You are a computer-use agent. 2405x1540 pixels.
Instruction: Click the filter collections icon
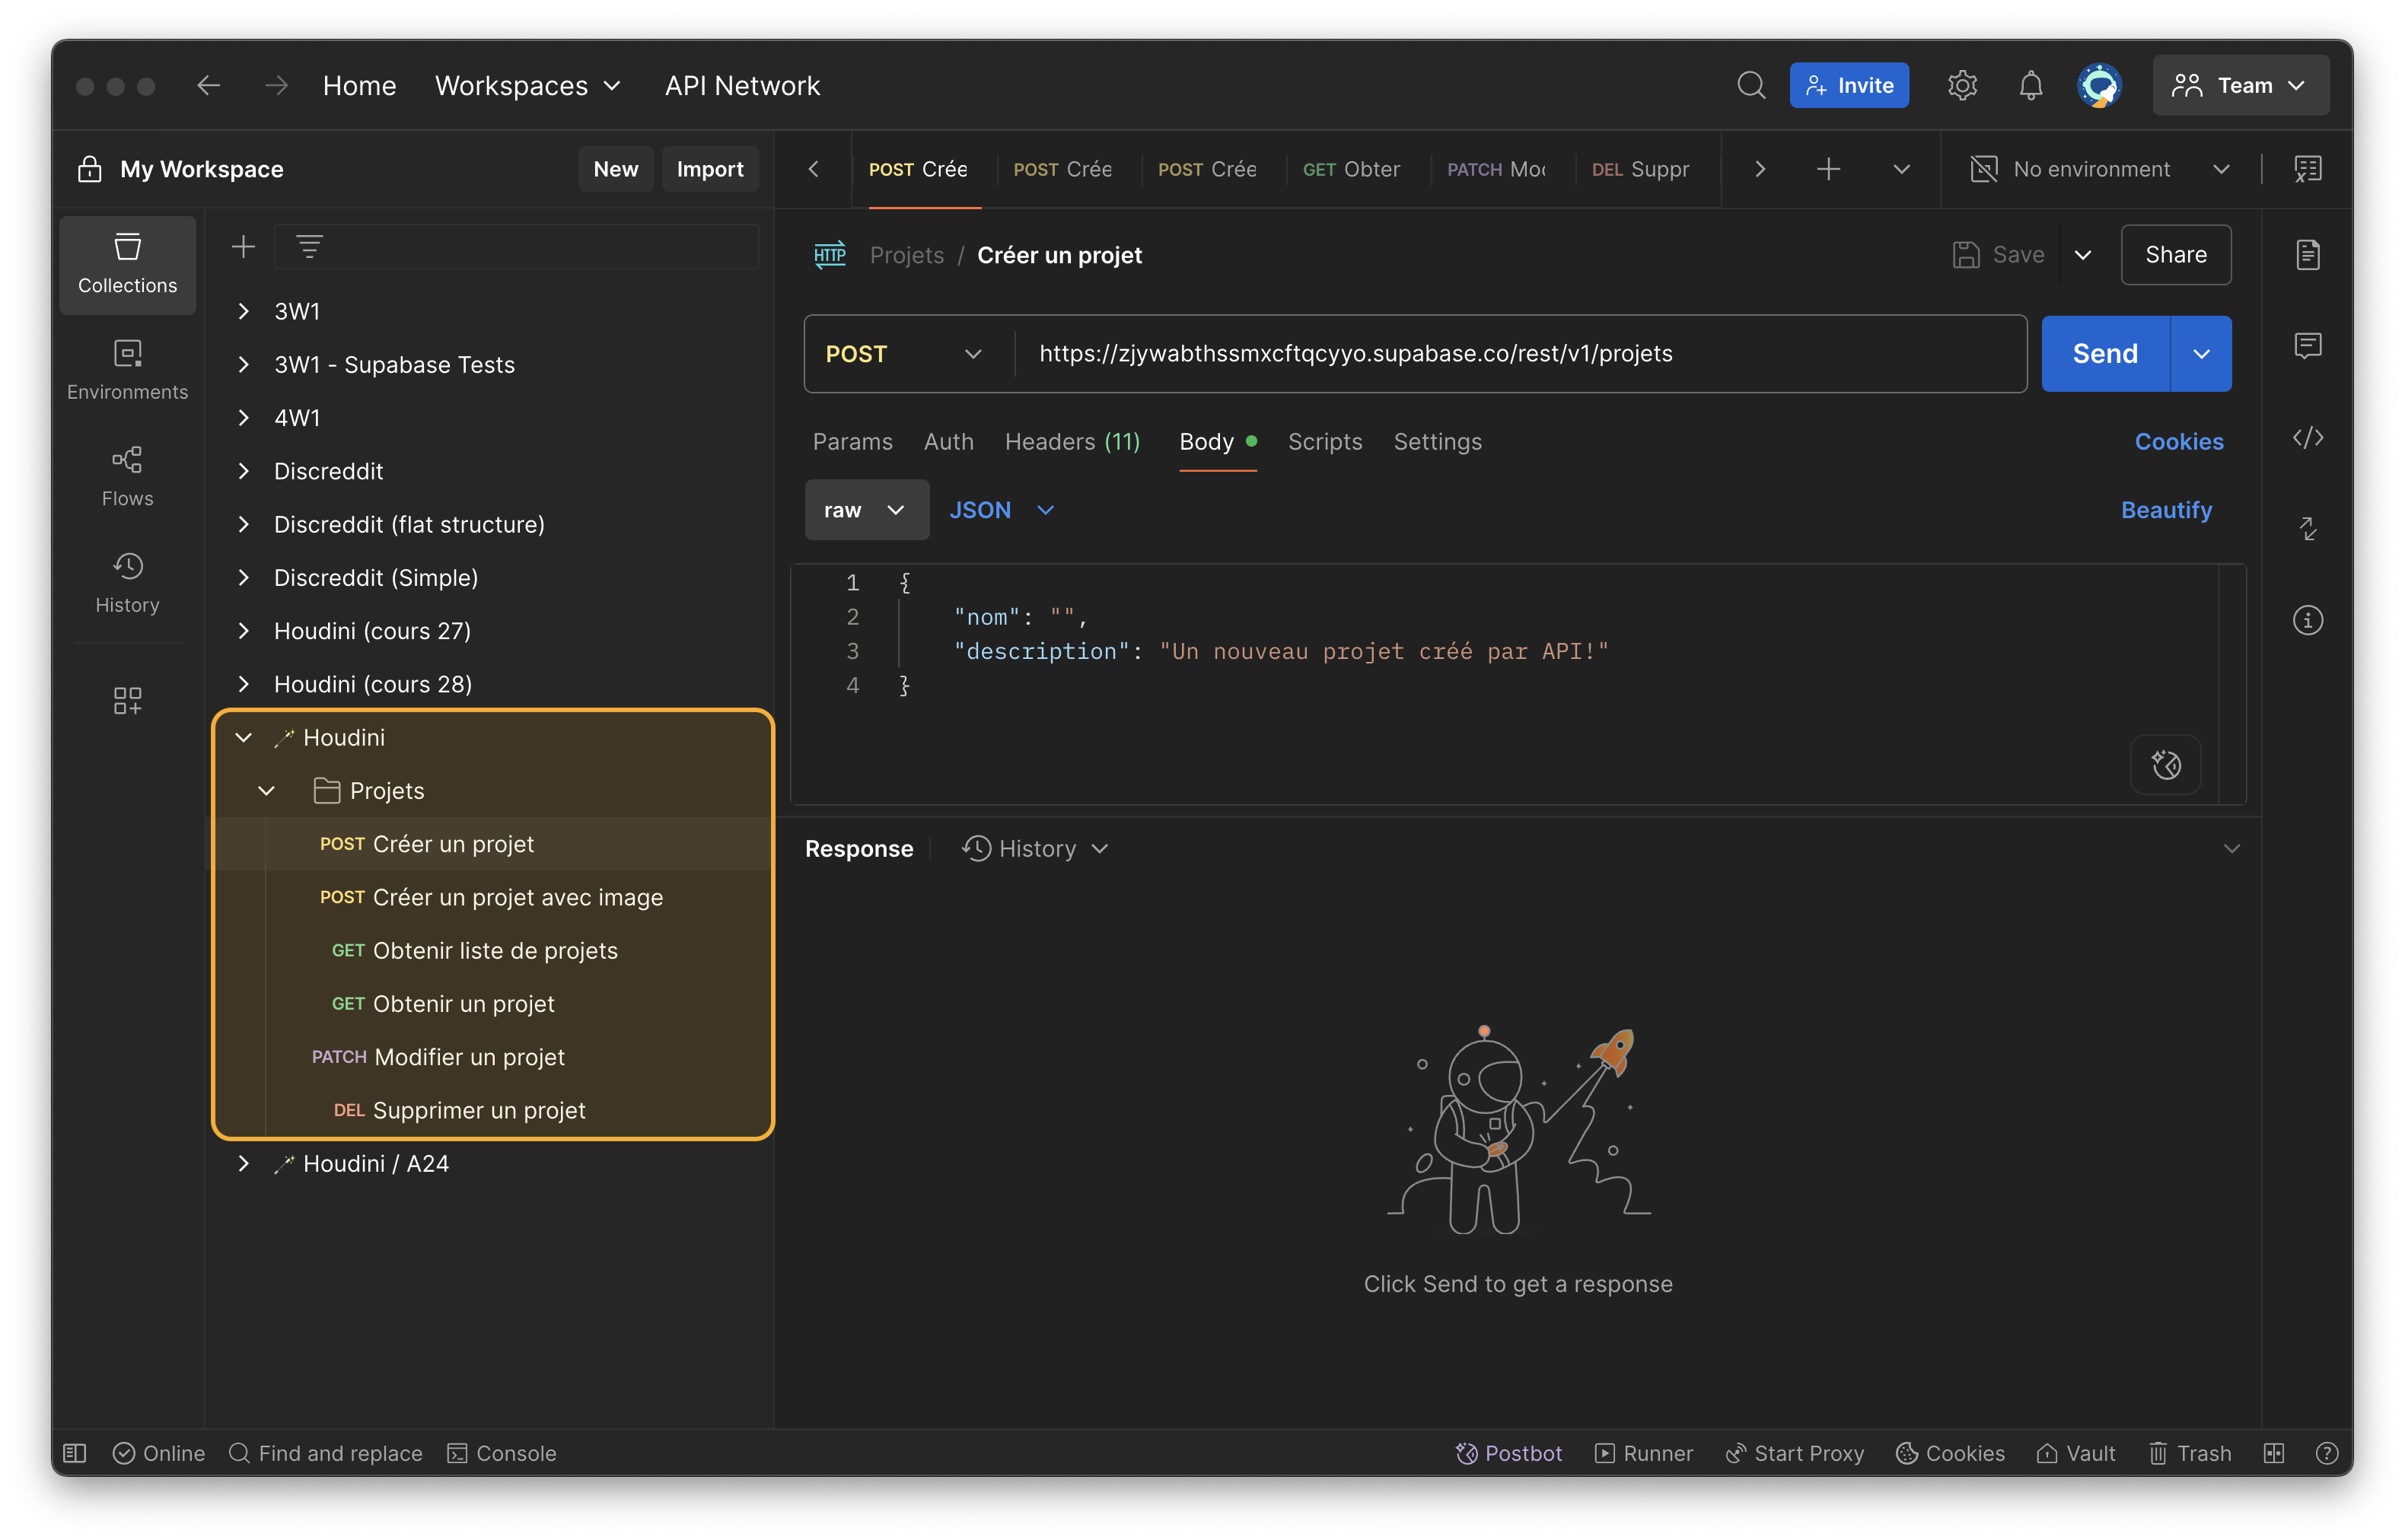click(x=309, y=246)
